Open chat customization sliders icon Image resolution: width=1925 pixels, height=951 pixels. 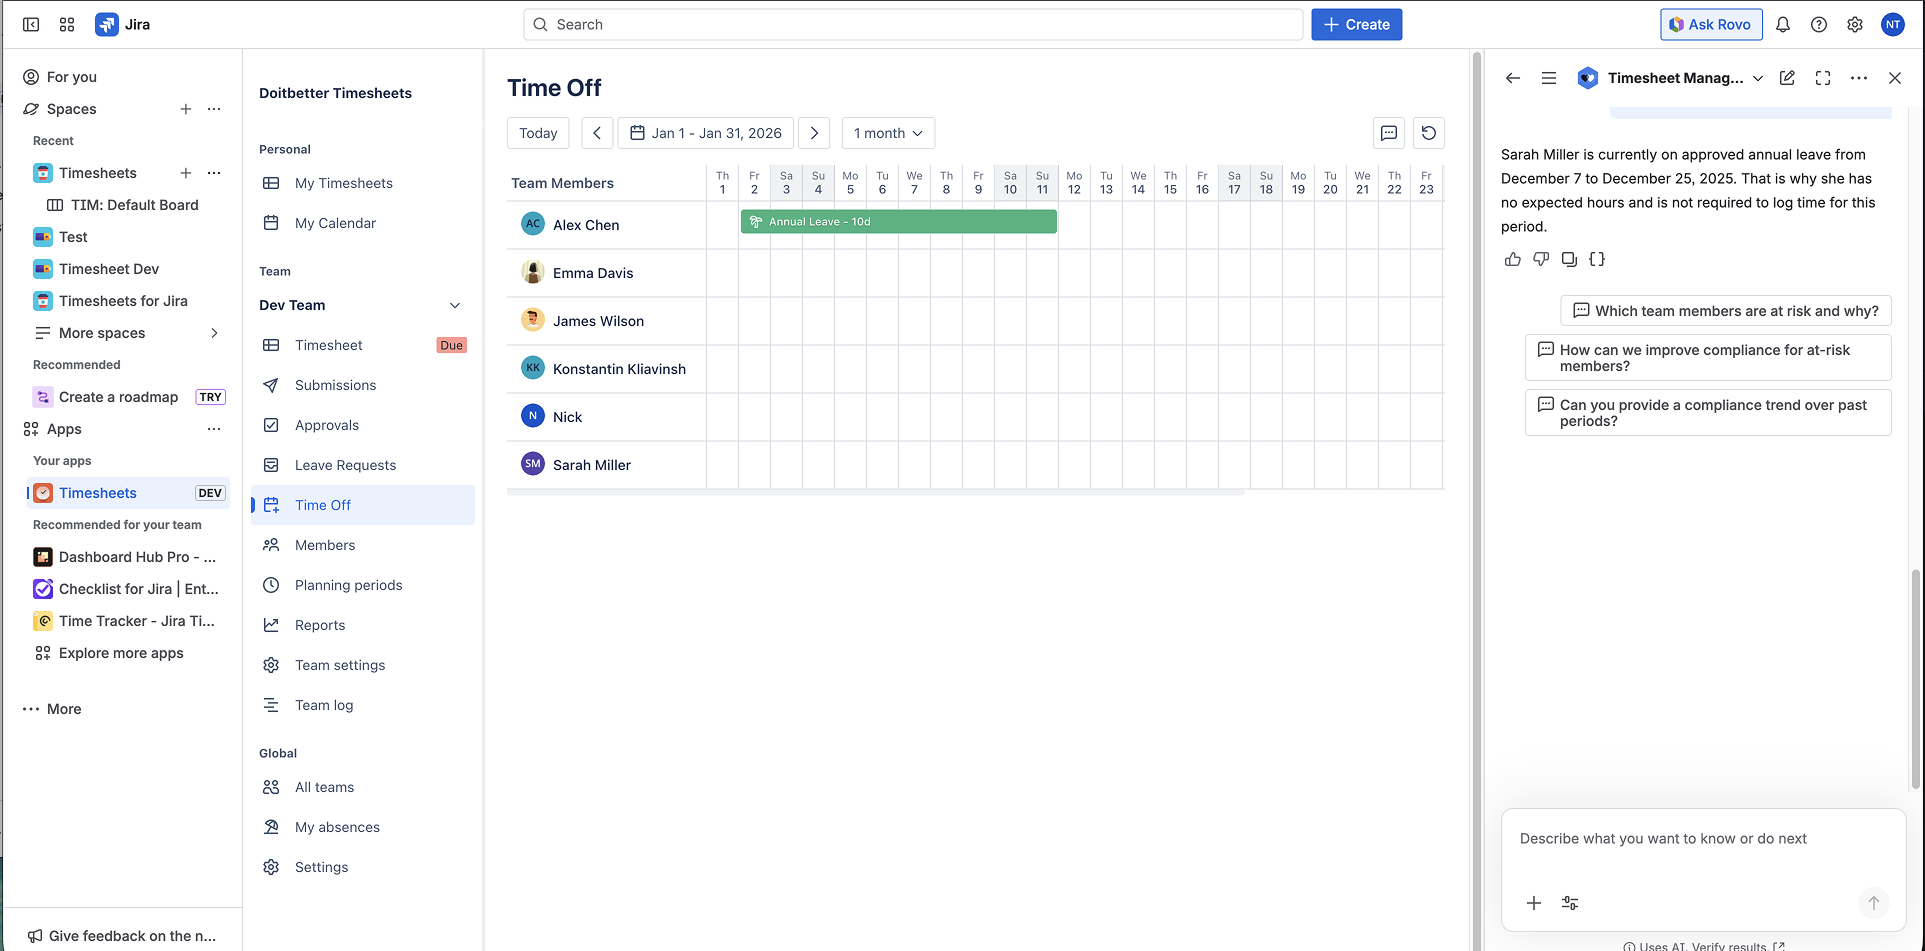click(x=1570, y=903)
